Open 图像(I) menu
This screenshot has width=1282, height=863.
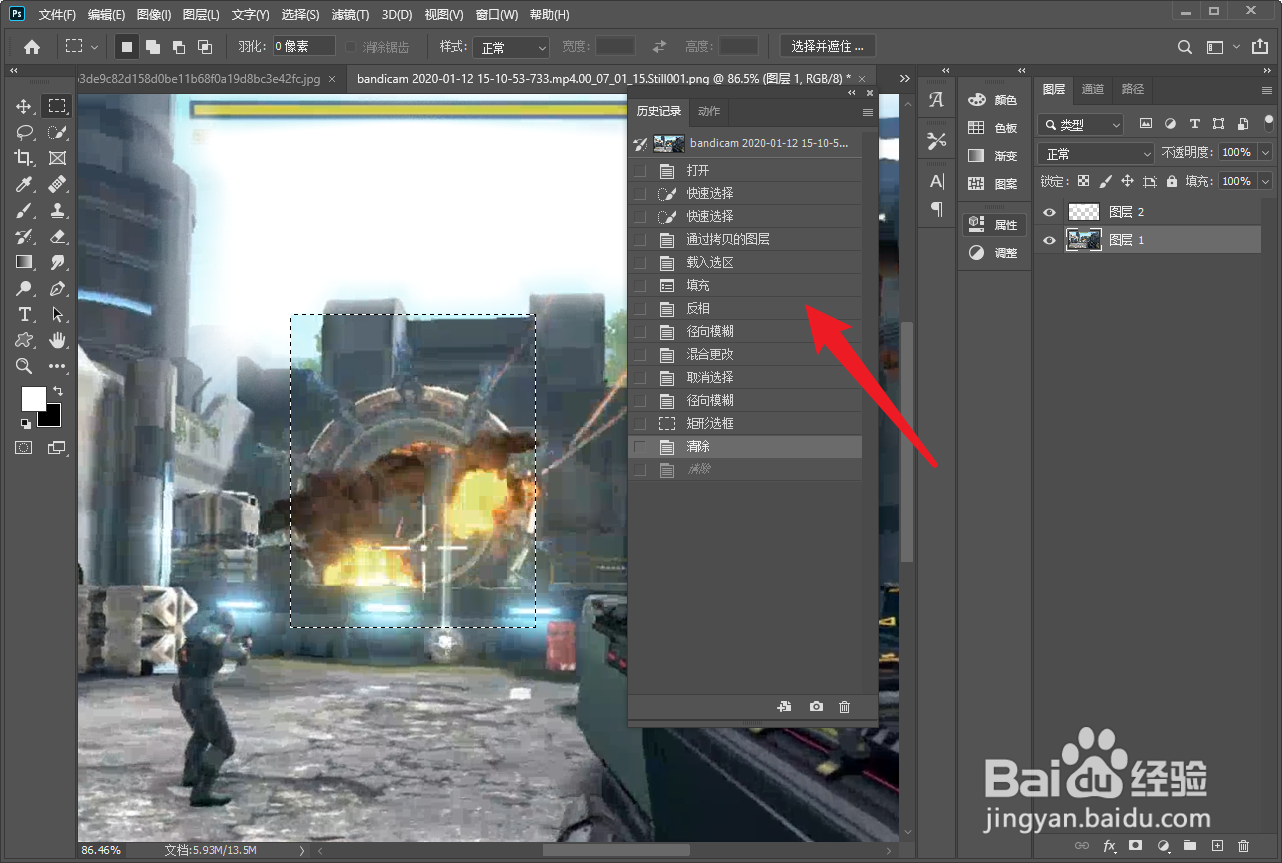coord(154,15)
